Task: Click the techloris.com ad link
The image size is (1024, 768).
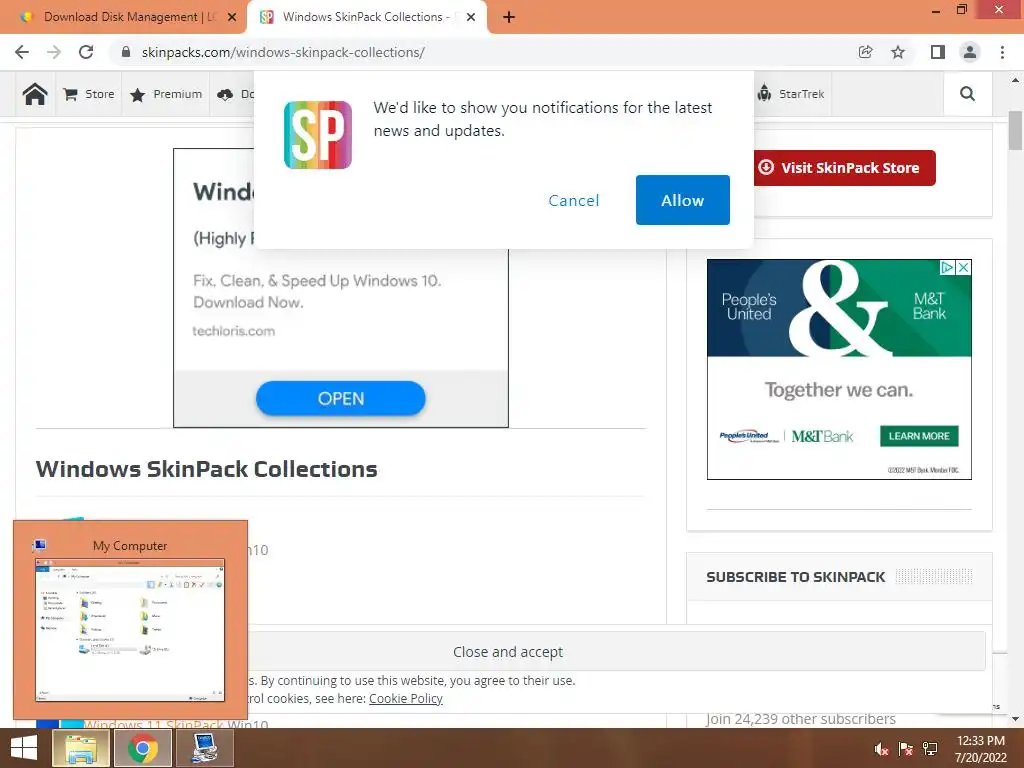Action: coord(234,331)
